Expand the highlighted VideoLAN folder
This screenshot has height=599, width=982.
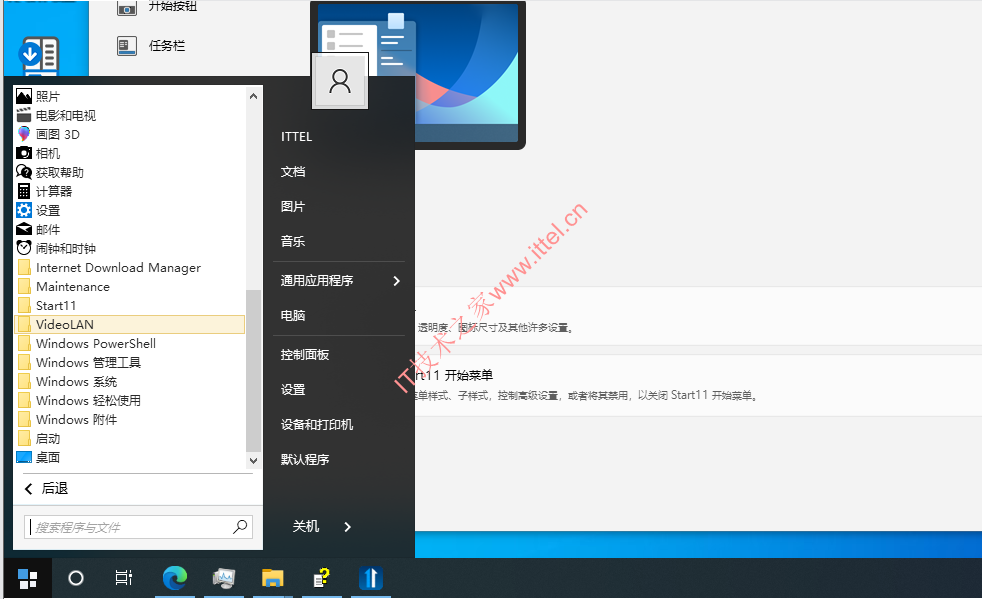pos(129,325)
